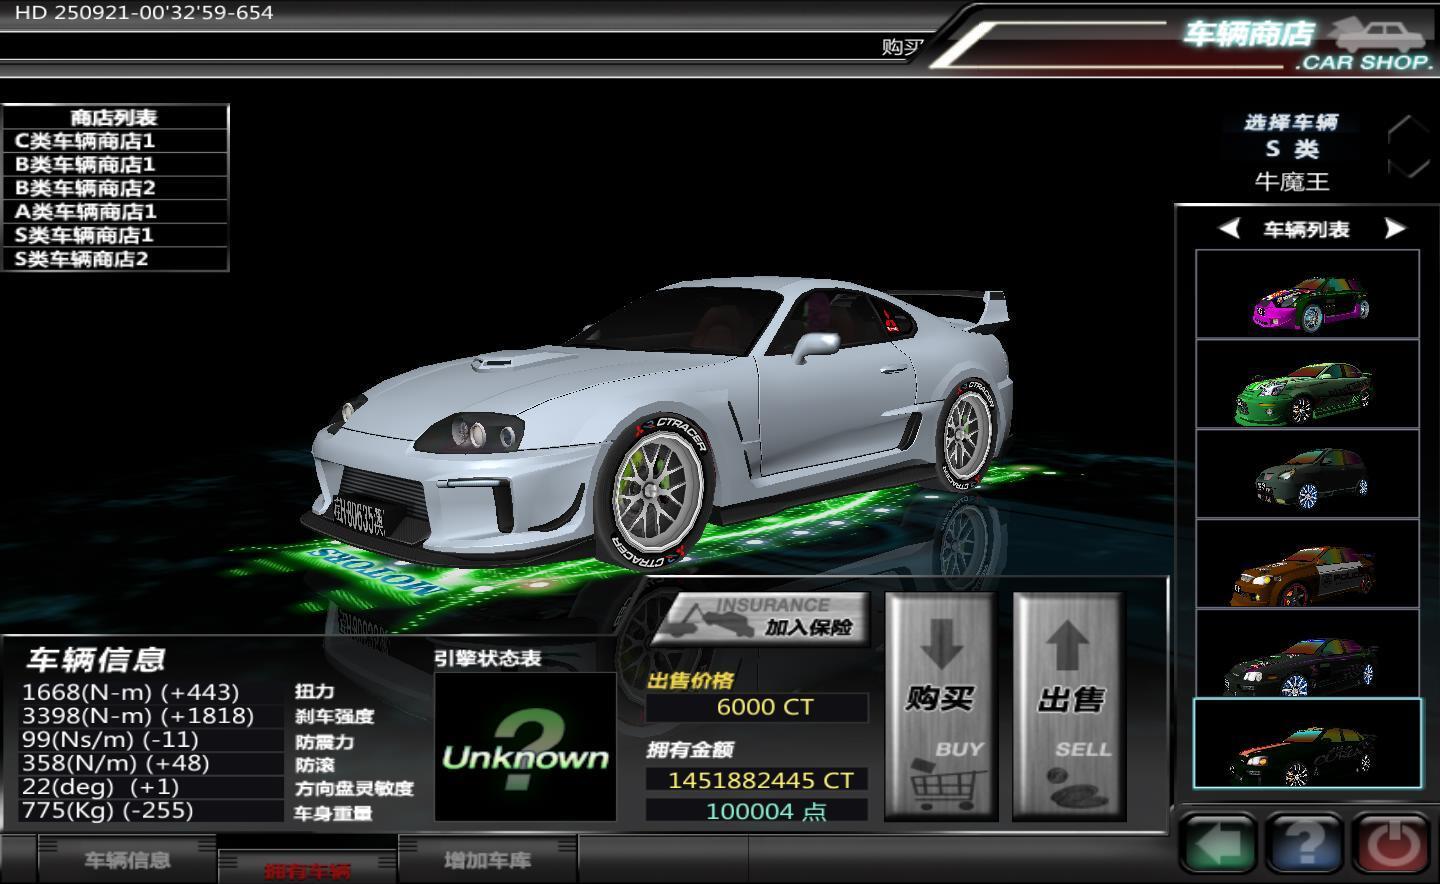
Task: Click the Insurance tow truck button
Action: [760, 618]
